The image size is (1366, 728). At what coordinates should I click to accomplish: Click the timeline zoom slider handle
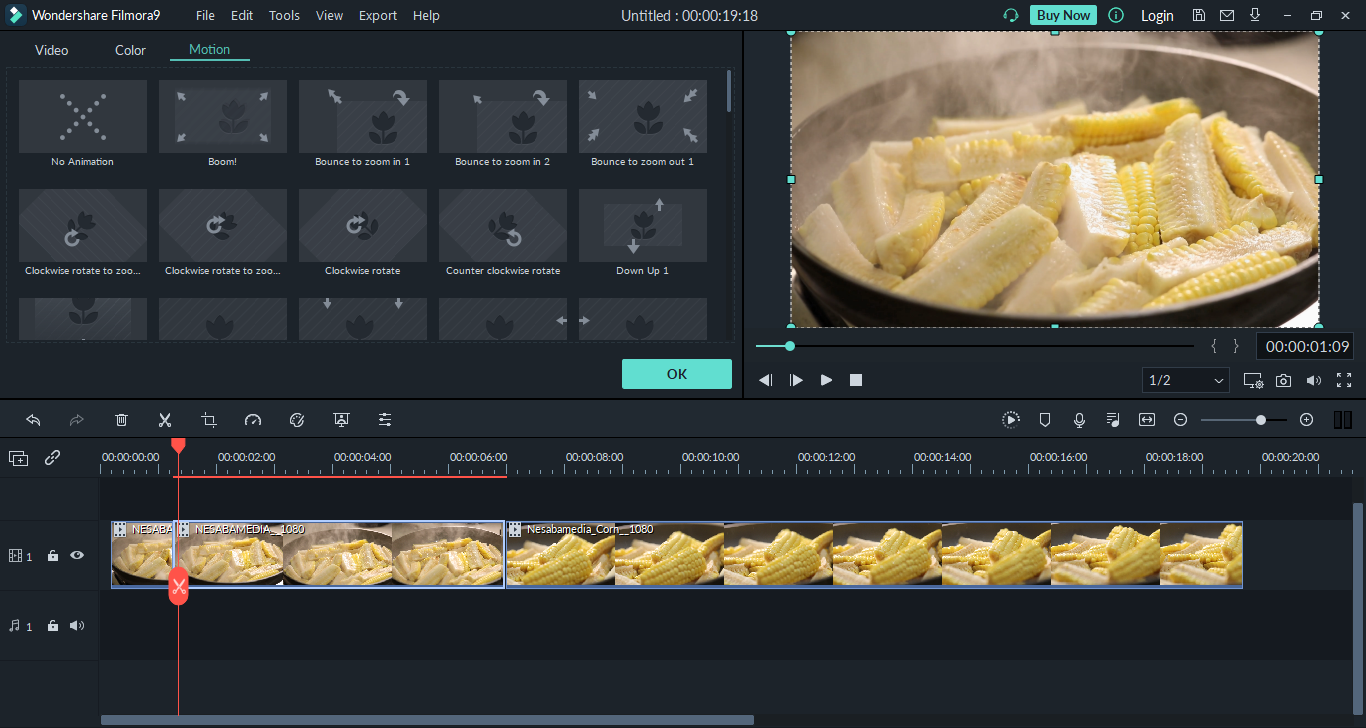tap(1261, 420)
